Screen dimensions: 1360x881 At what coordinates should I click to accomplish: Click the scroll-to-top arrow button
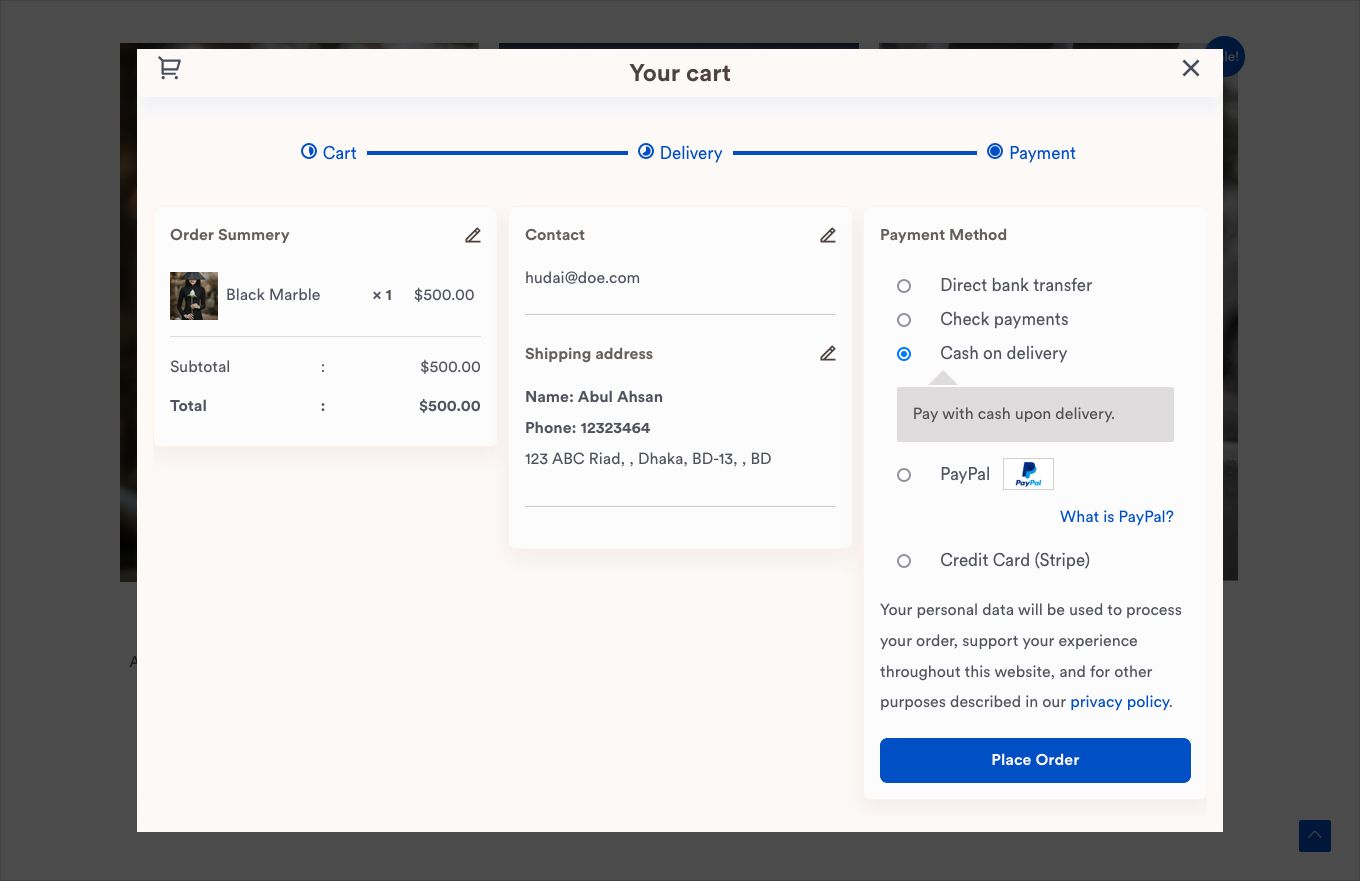tap(1315, 836)
